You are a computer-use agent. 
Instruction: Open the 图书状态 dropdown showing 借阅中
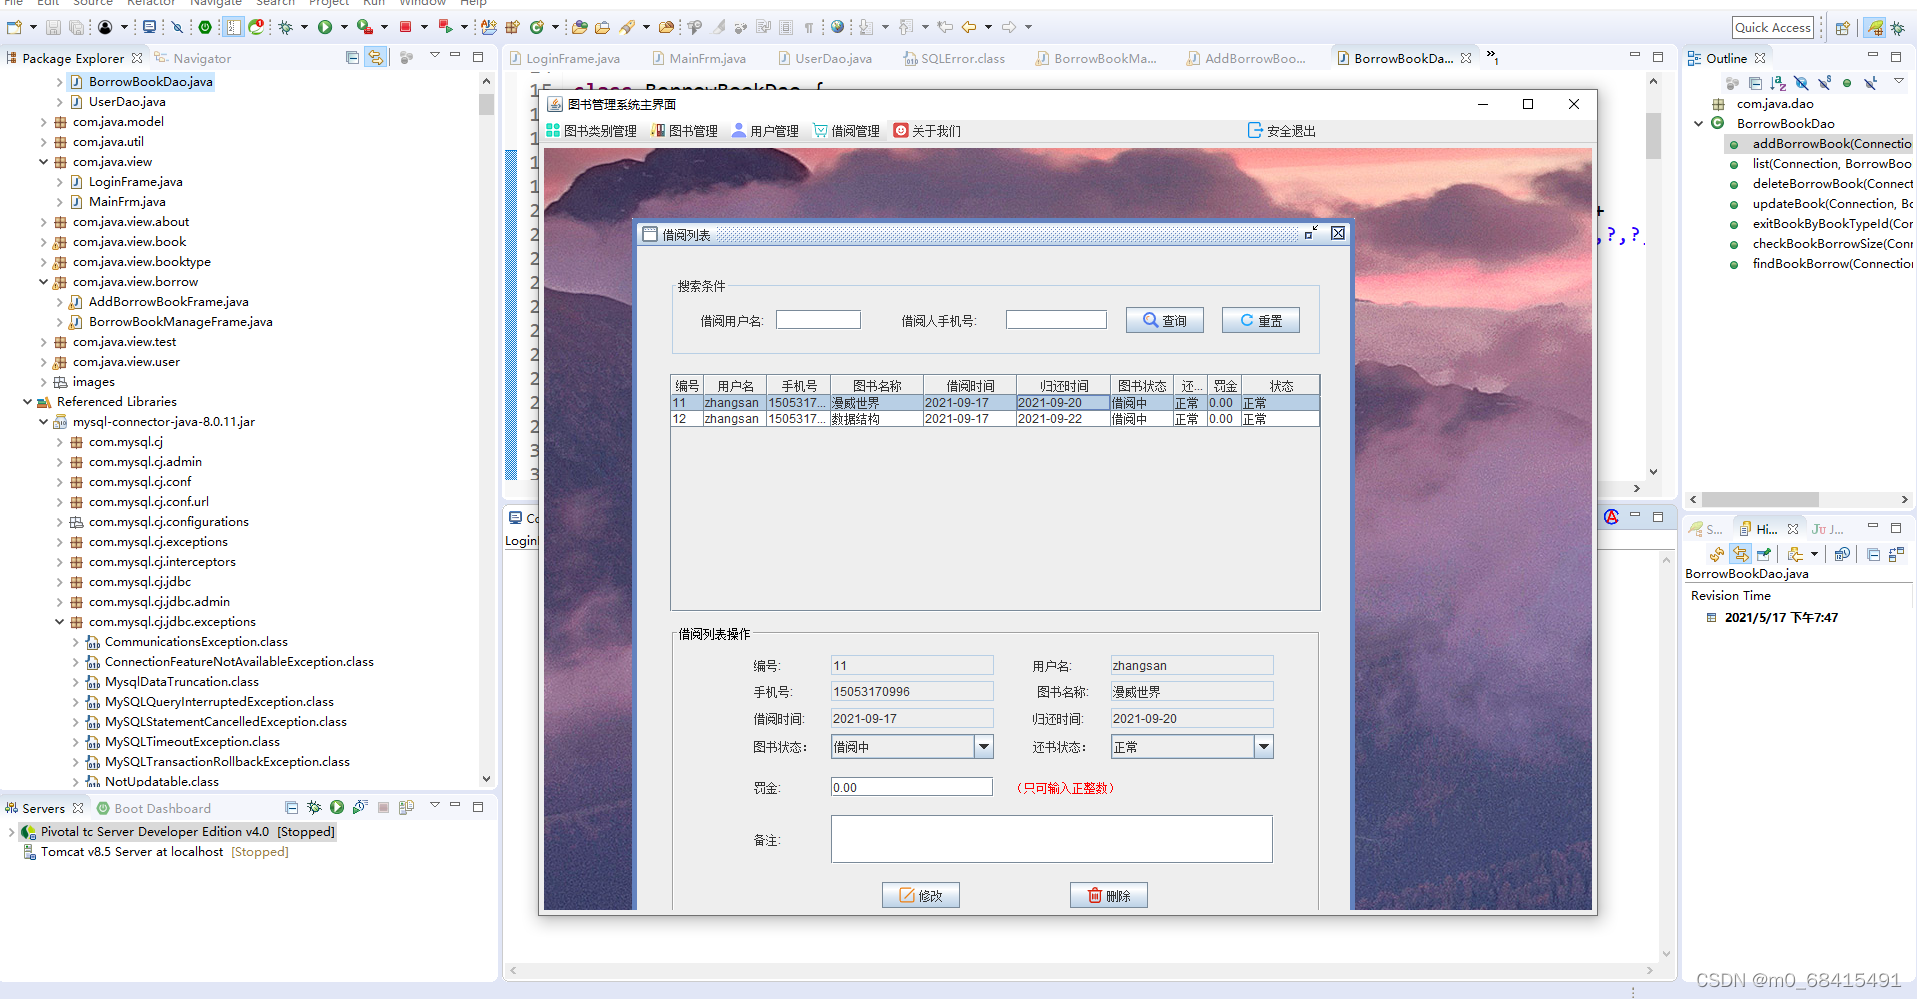click(984, 746)
